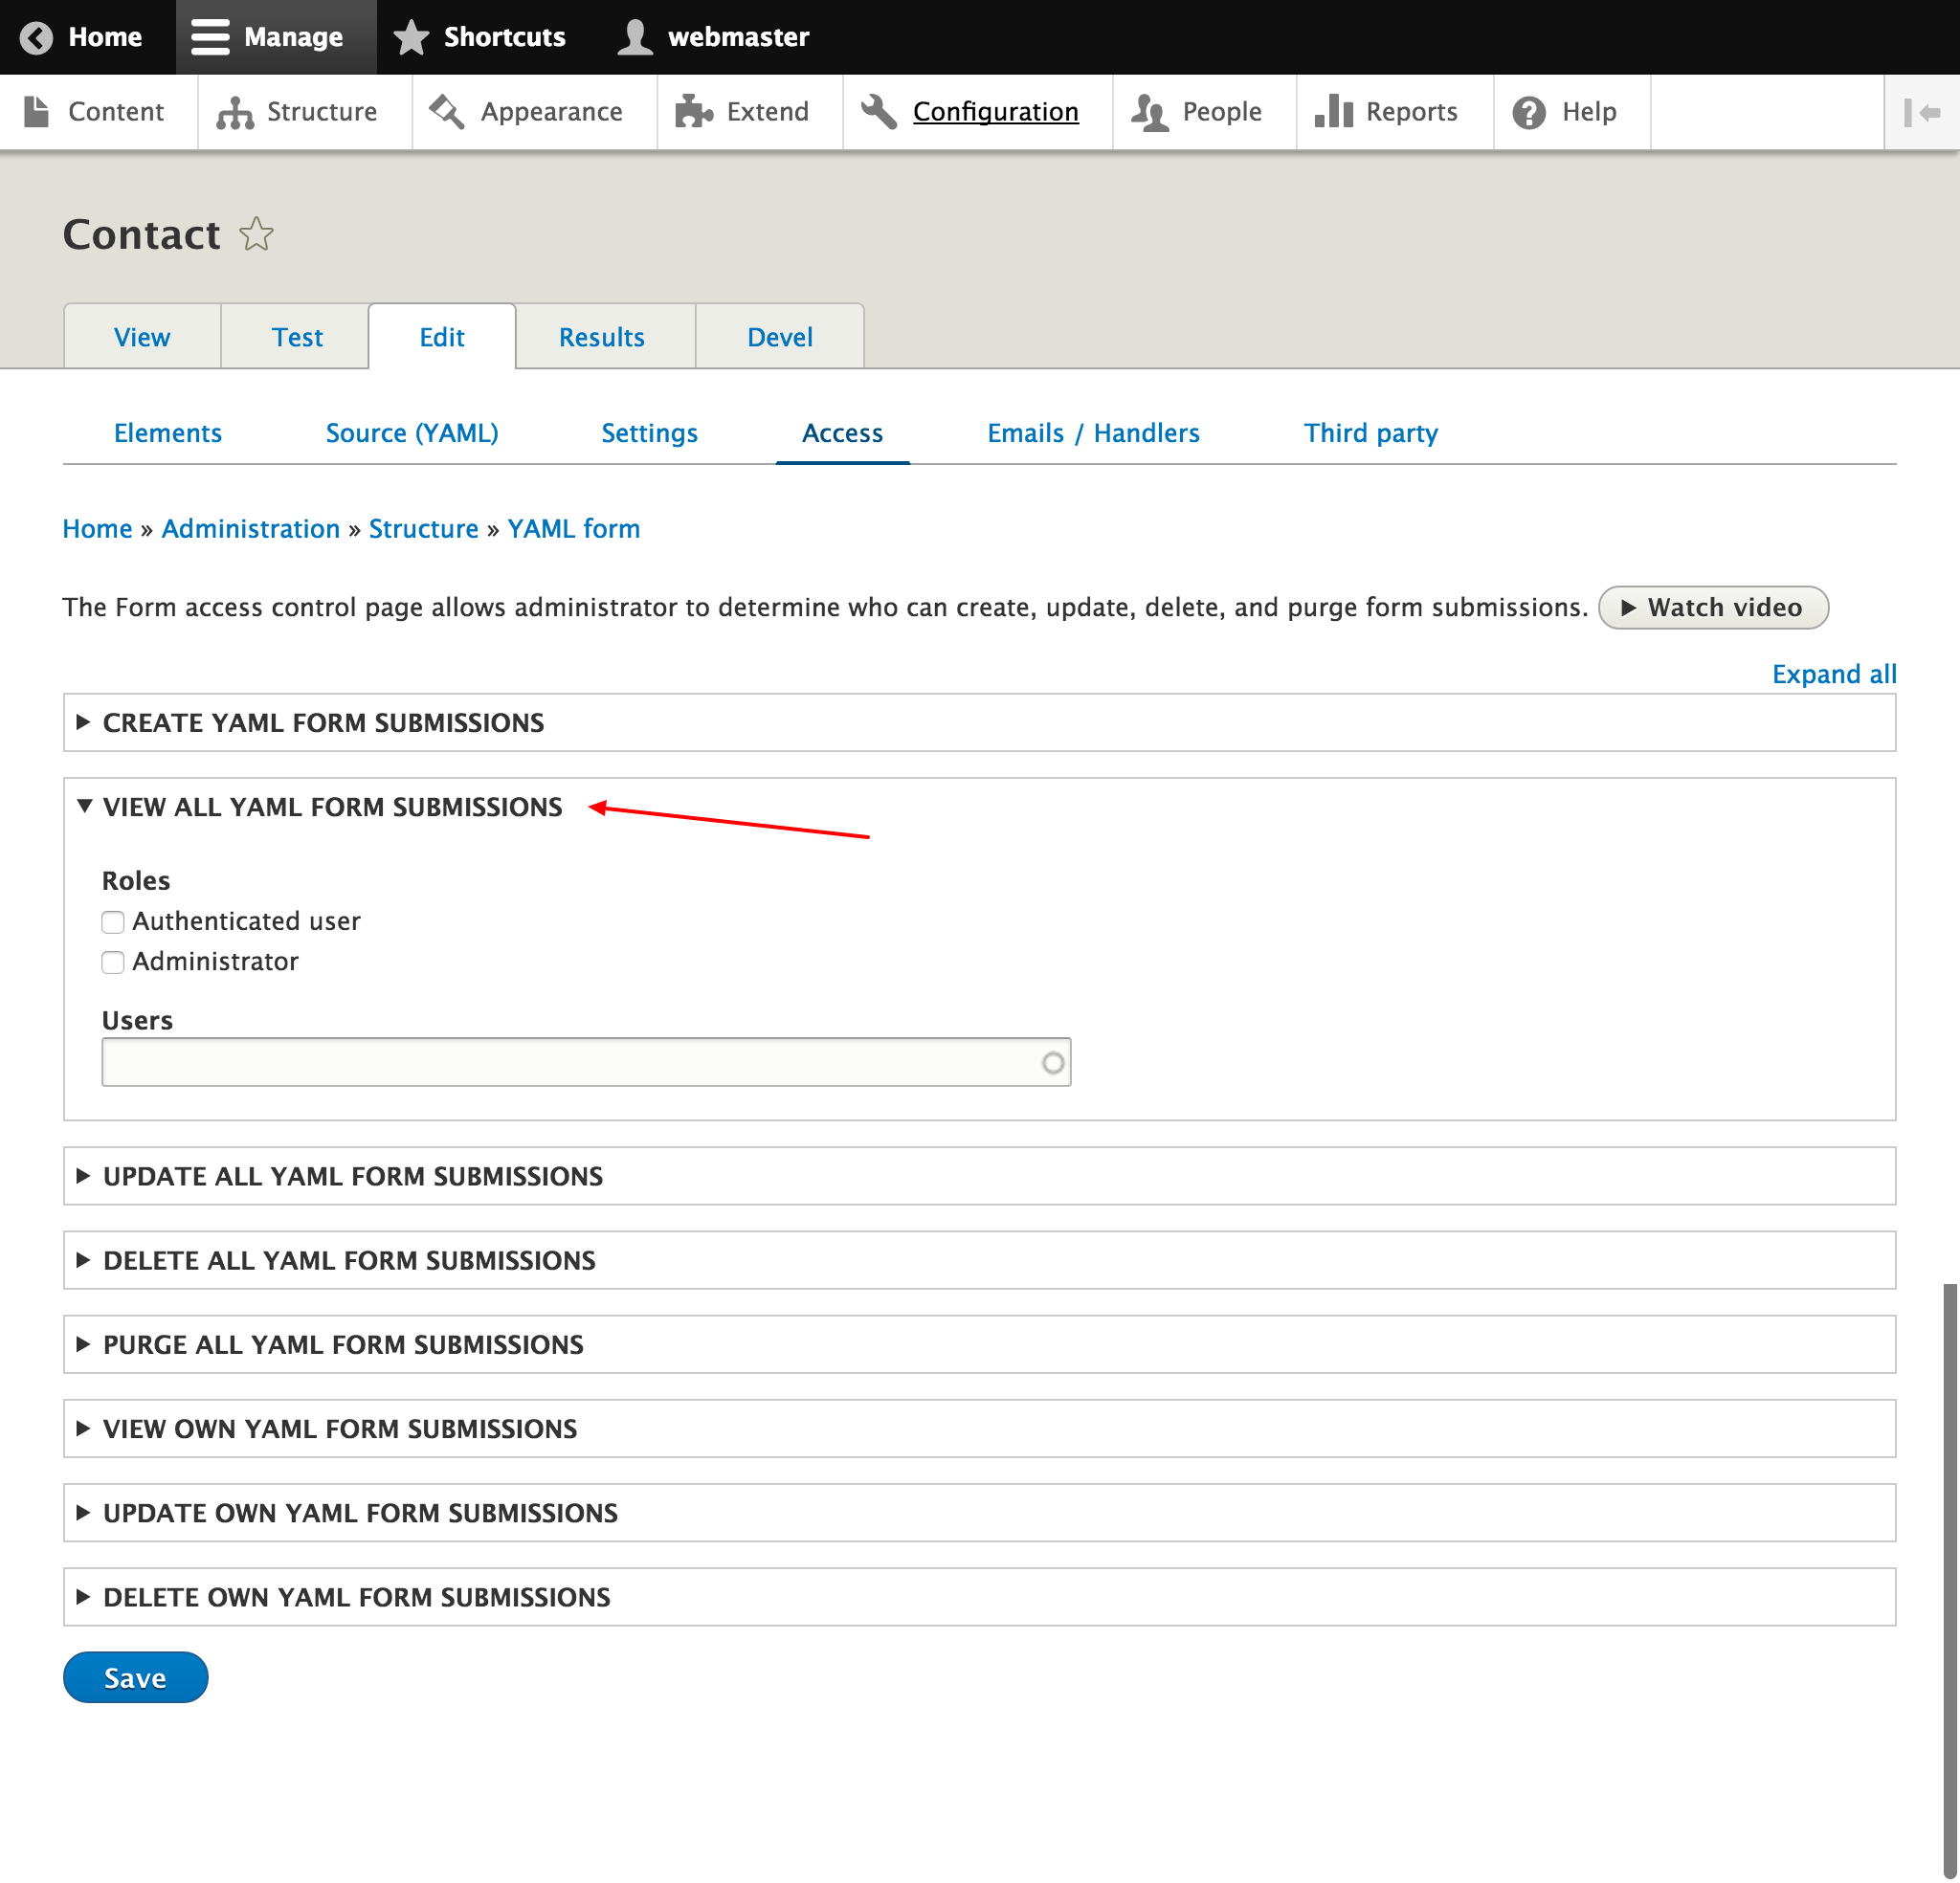Click the People icon in the toolbar
The image size is (1960, 1883).
coord(1150,112)
